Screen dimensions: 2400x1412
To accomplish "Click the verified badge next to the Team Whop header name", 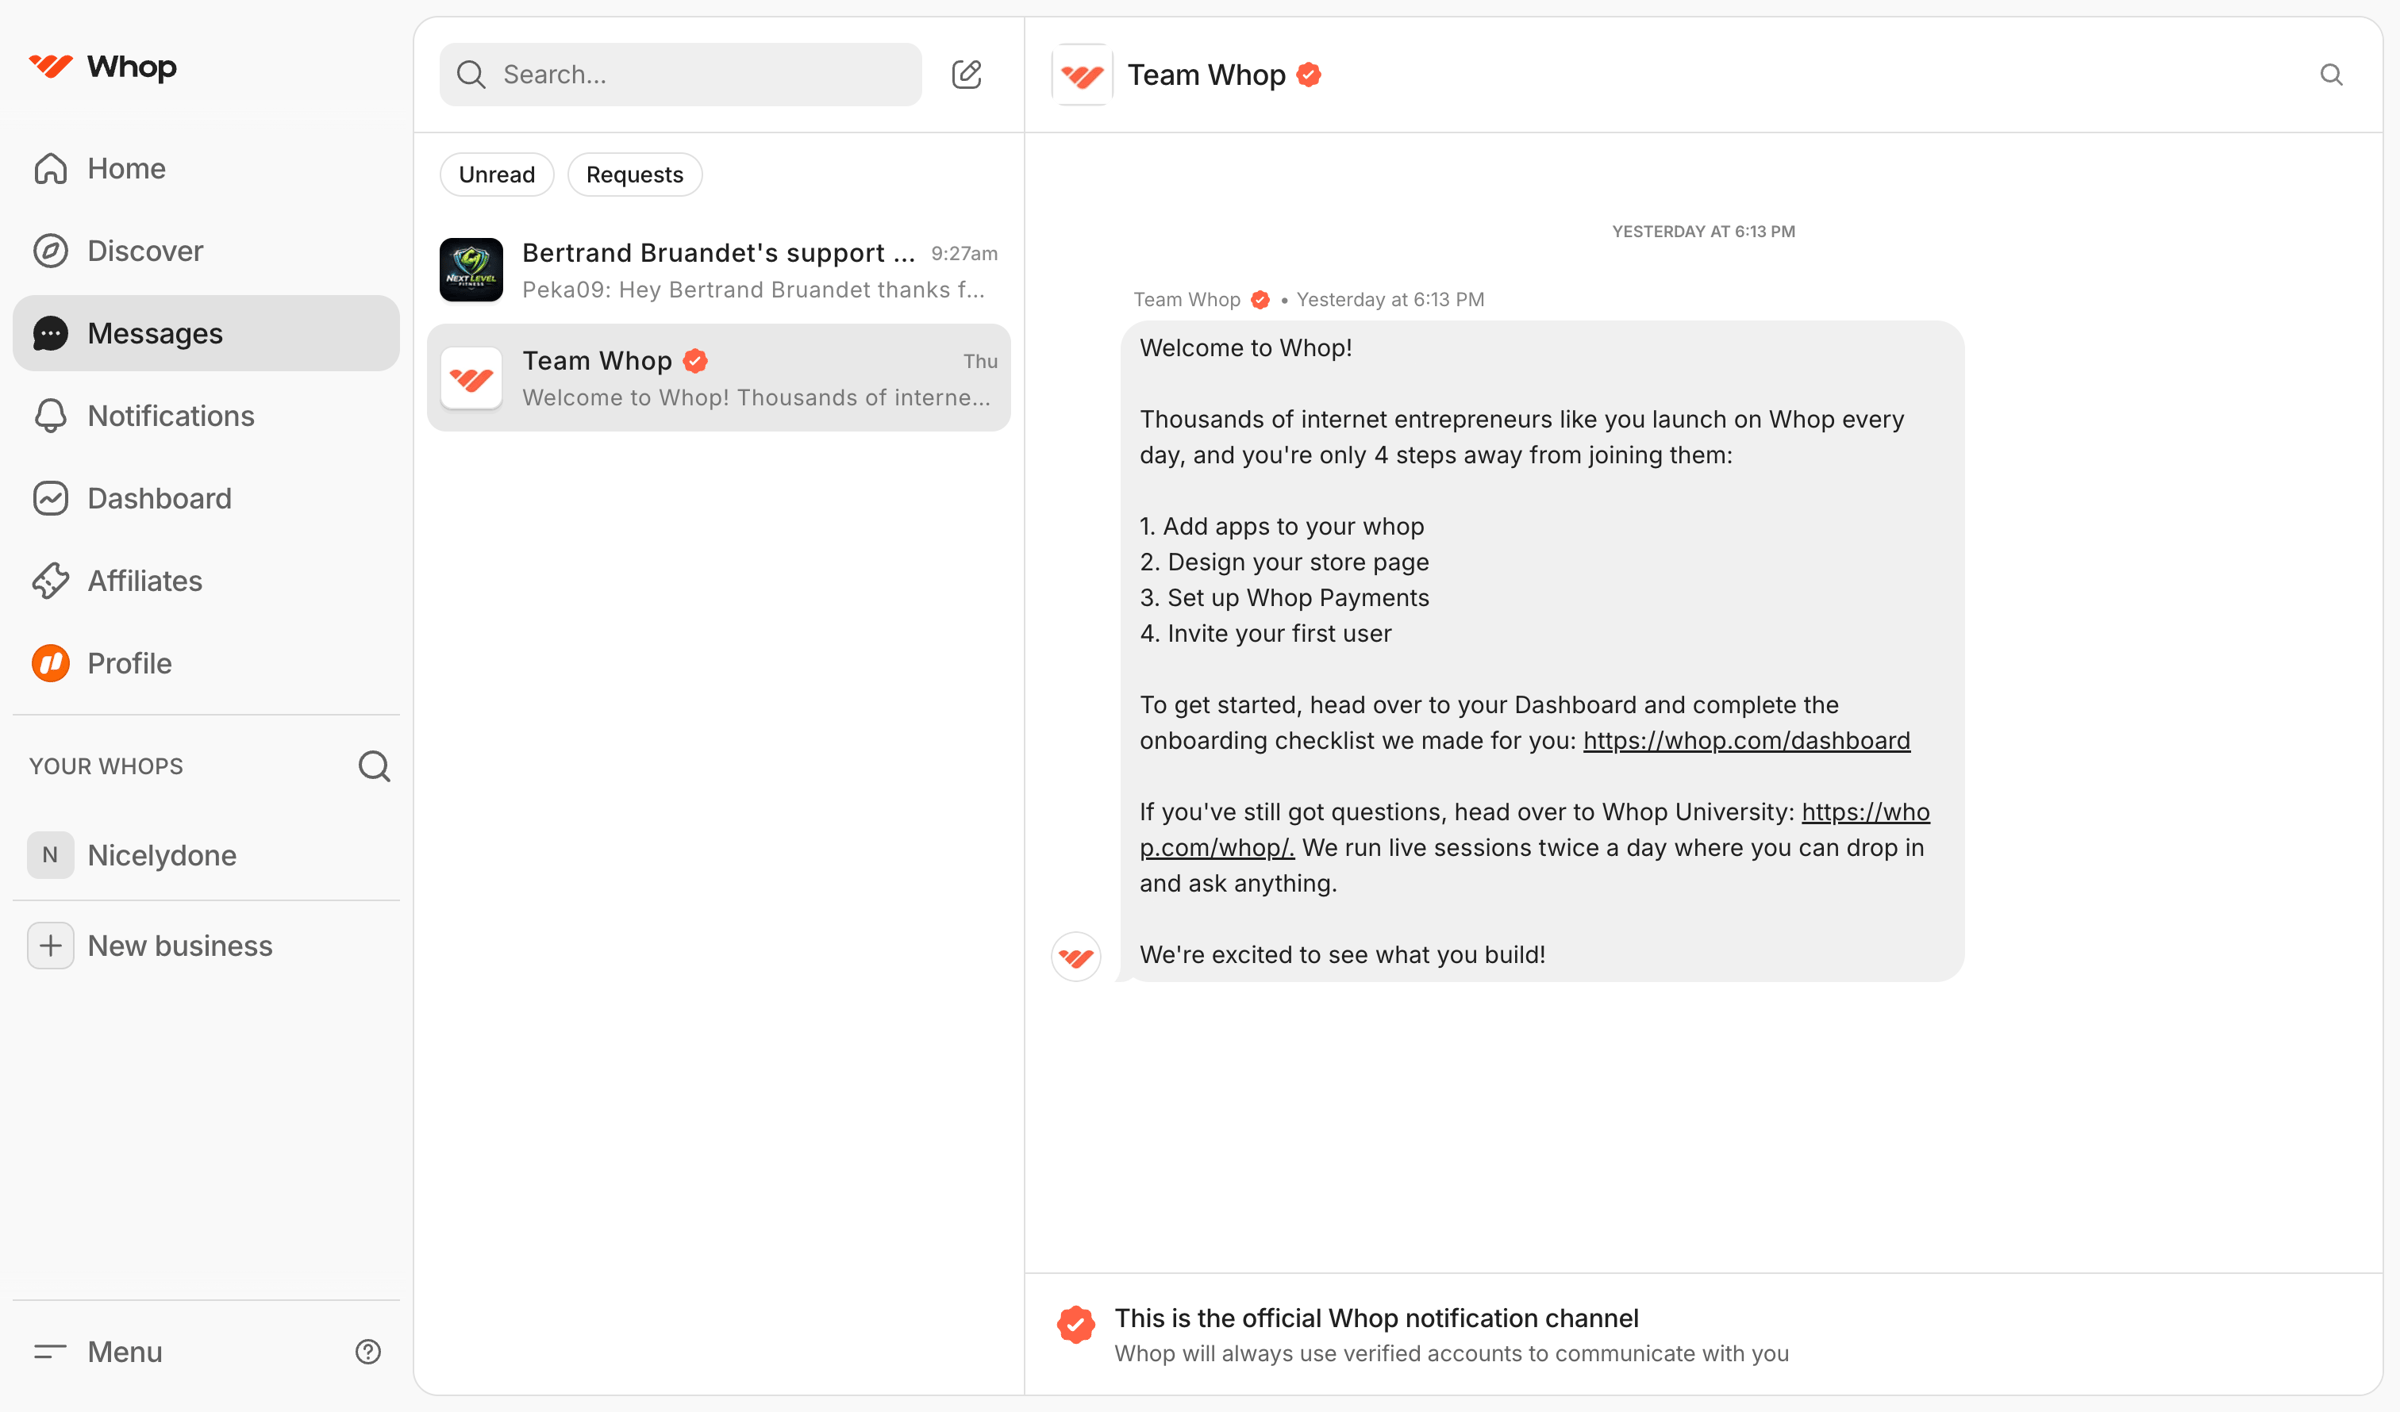I will [x=1309, y=75].
